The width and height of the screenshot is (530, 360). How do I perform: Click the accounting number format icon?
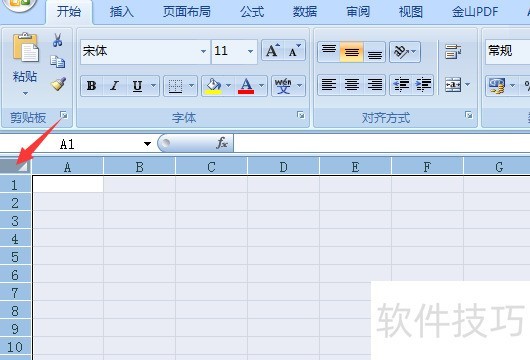[x=497, y=86]
